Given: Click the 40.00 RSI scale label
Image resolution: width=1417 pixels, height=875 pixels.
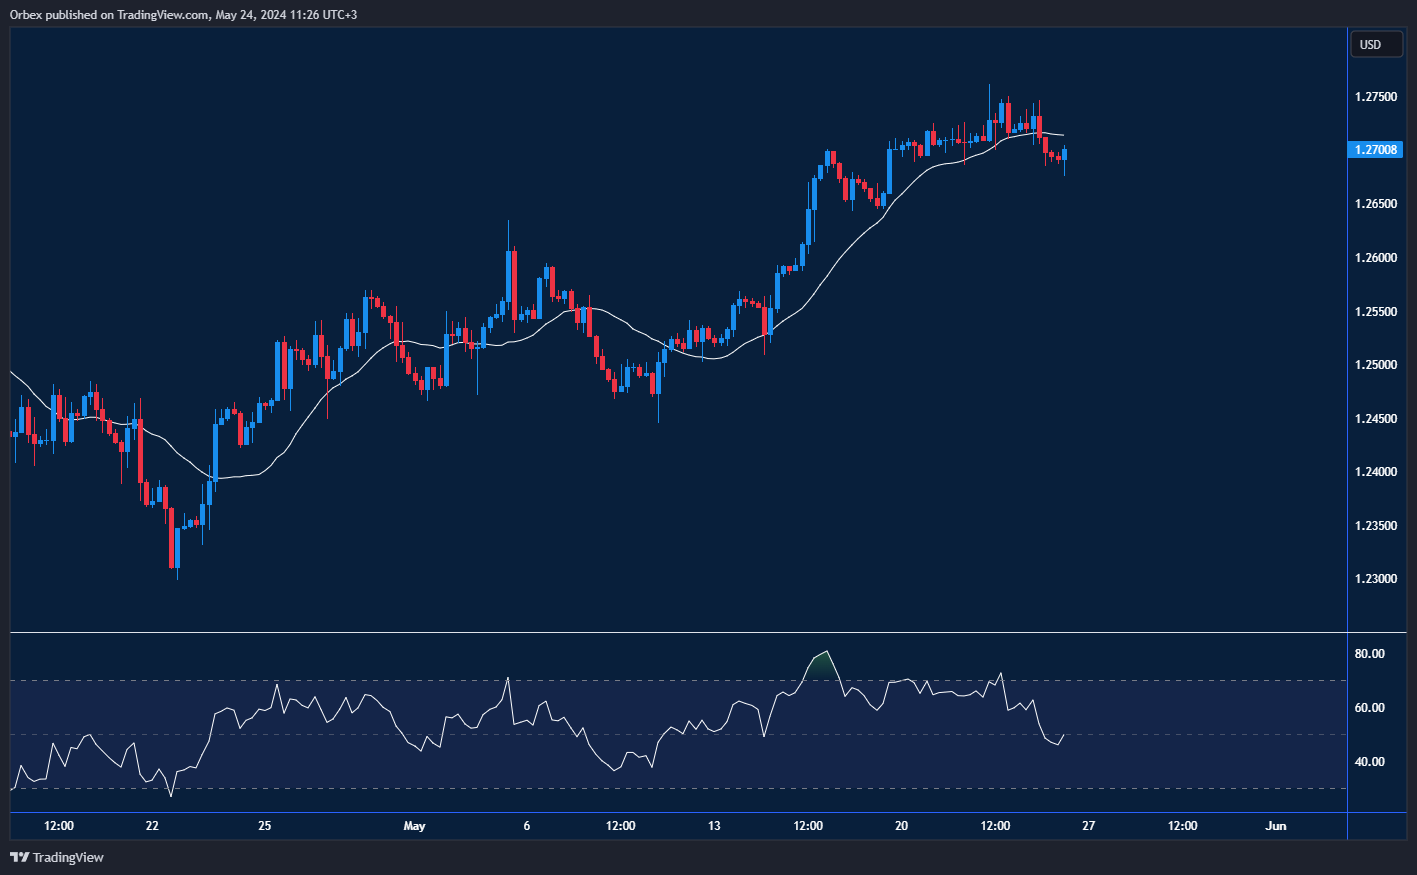Looking at the screenshot, I should pyautogui.click(x=1369, y=762).
